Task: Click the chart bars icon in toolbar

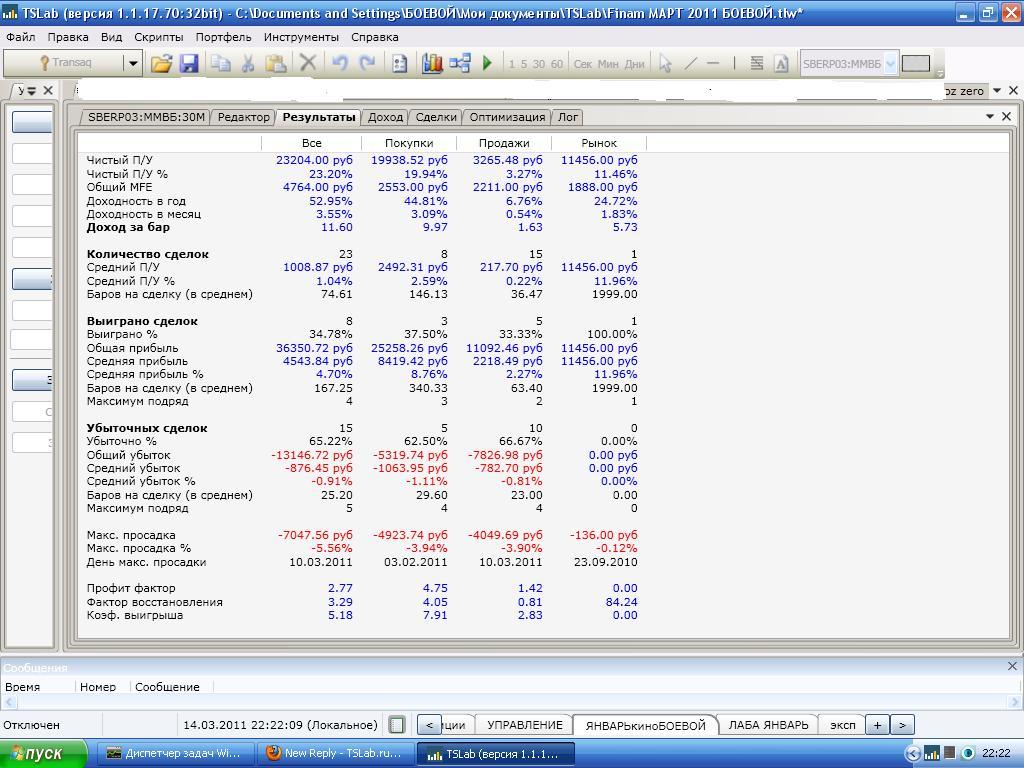Action: (x=432, y=63)
